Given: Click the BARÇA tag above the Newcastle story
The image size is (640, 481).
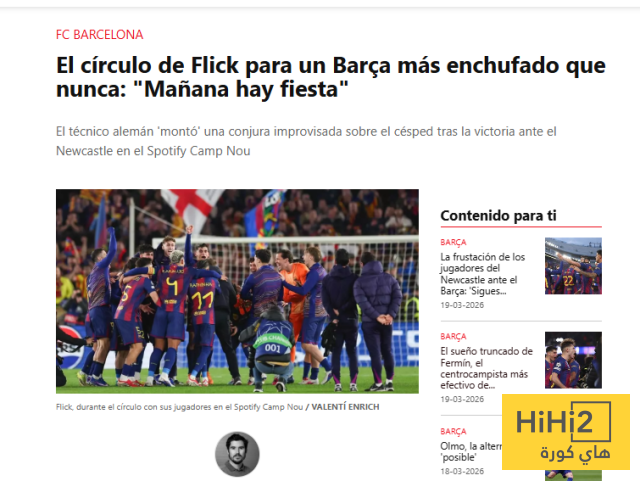Looking at the screenshot, I should (453, 242).
